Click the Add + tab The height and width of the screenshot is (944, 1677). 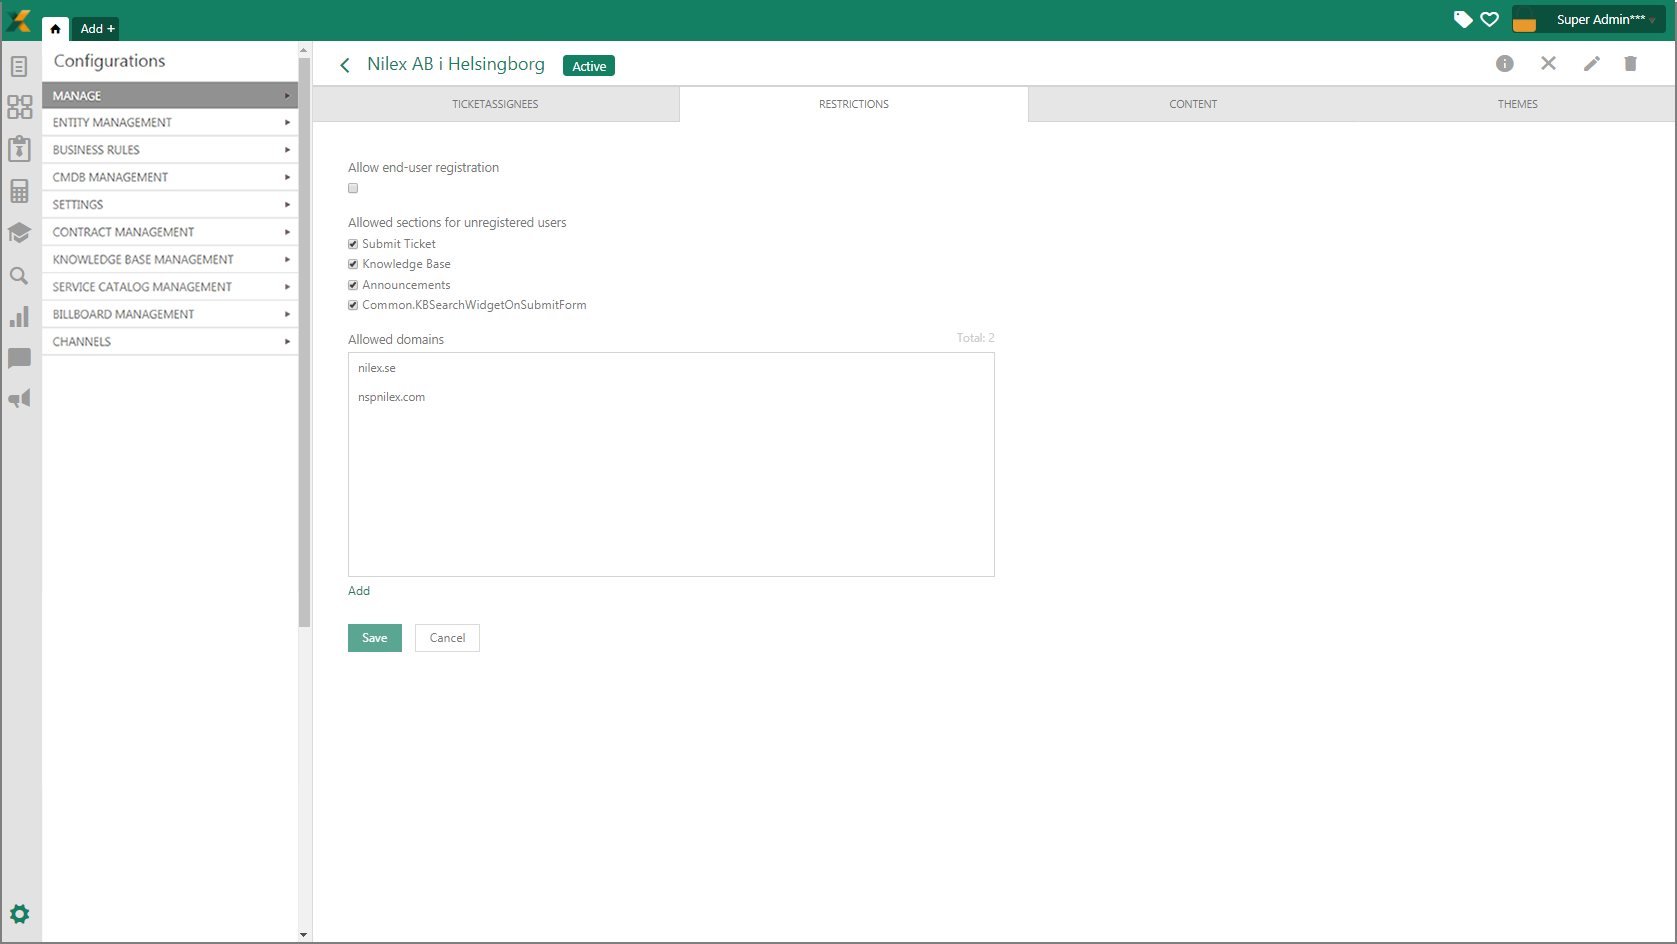coord(97,29)
